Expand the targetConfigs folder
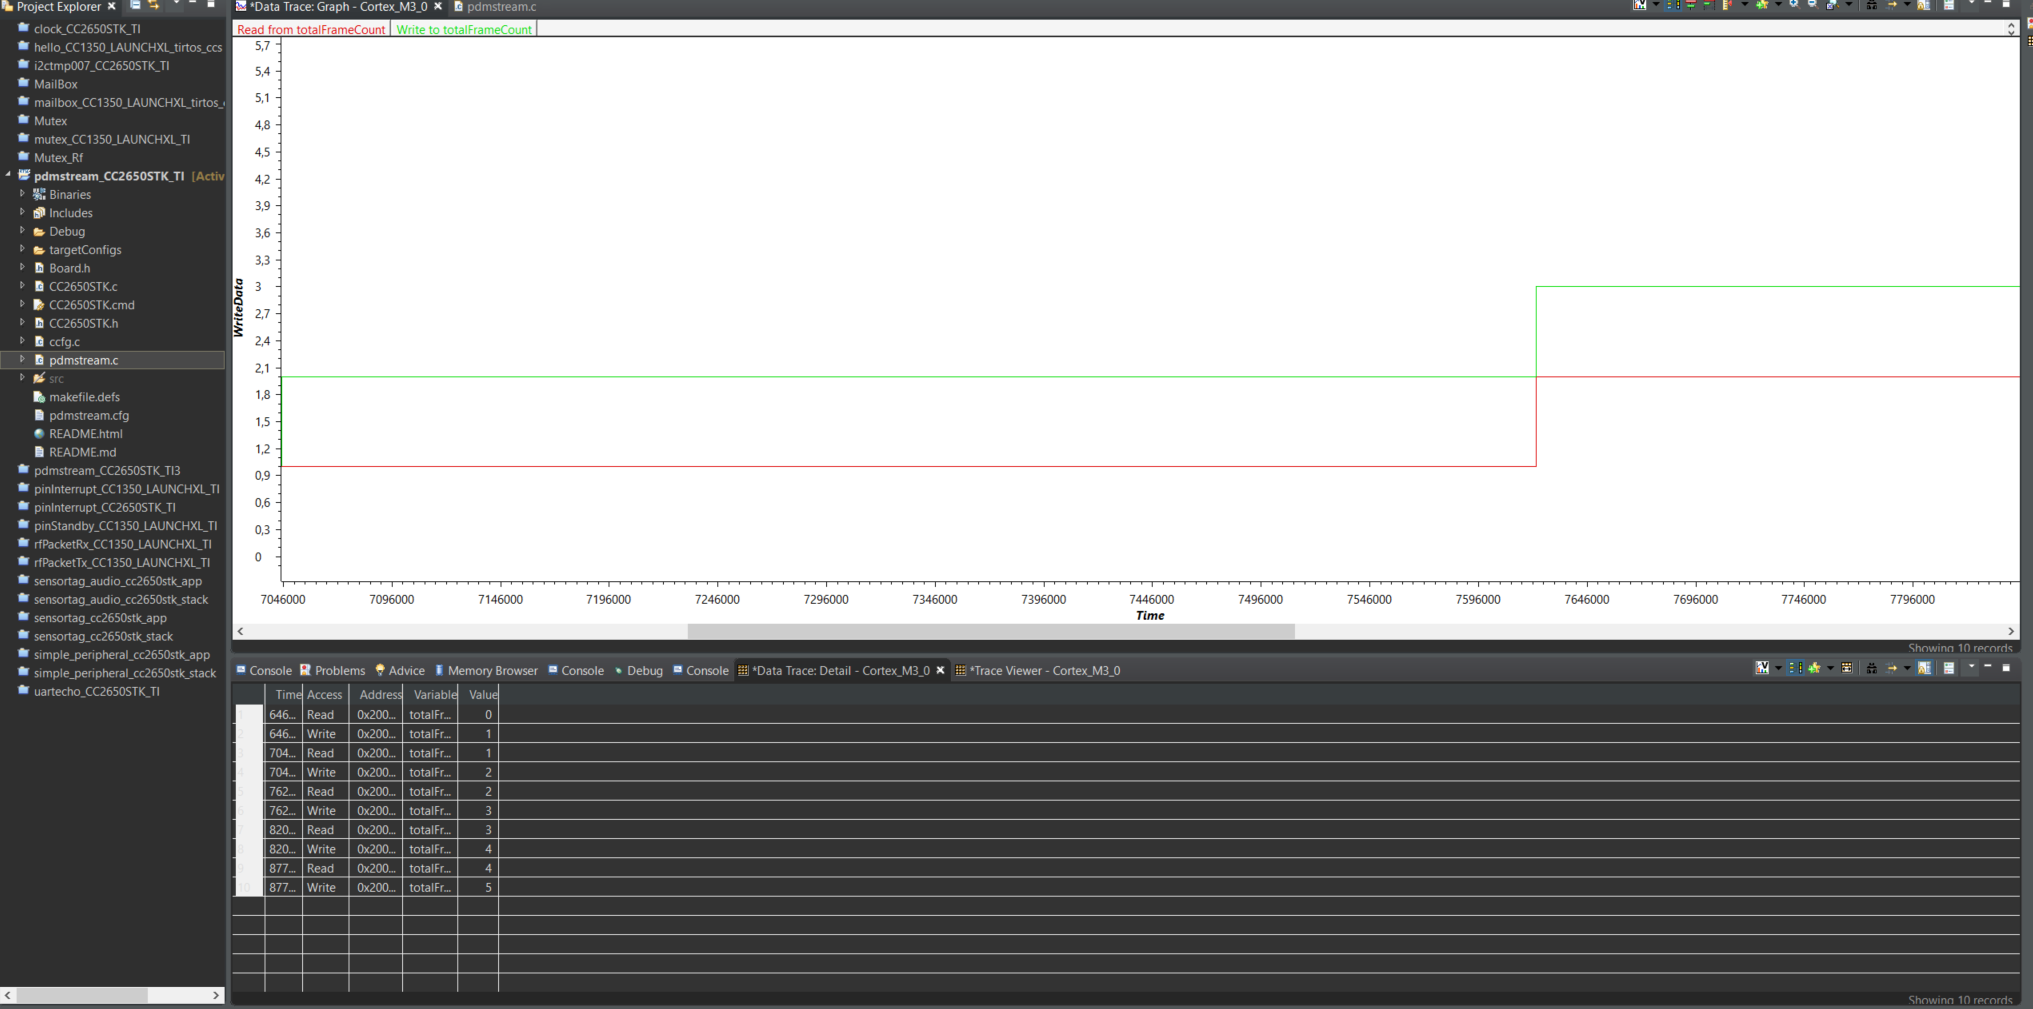This screenshot has width=2033, height=1009. click(x=22, y=249)
